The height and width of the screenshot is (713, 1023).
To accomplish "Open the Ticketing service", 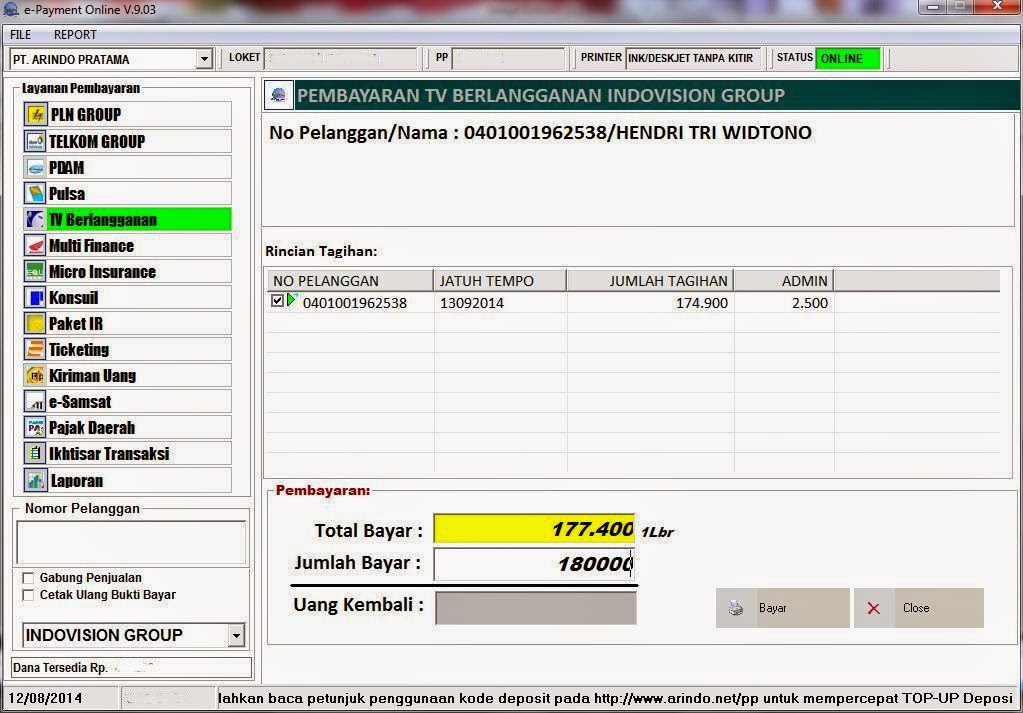I will click(128, 349).
